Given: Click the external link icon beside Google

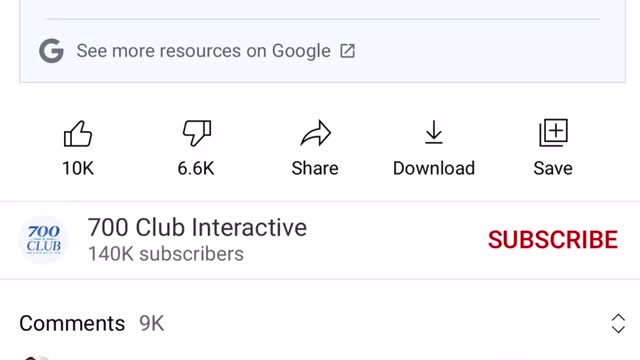Looking at the screenshot, I should tap(347, 51).
